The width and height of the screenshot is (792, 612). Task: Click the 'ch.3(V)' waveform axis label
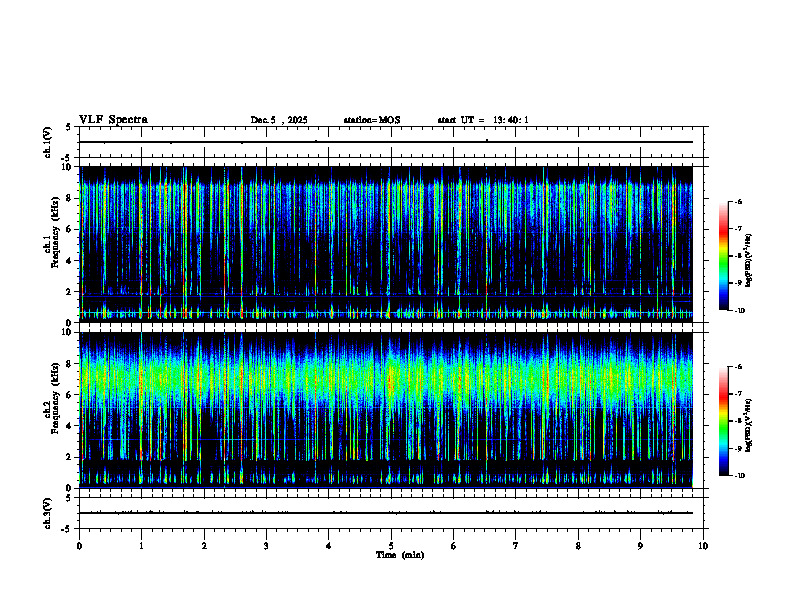point(47,513)
